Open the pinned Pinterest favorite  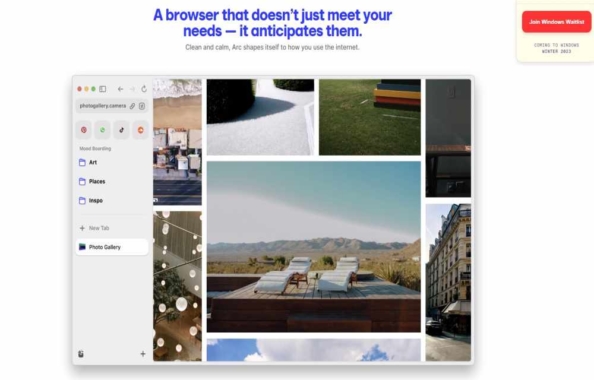point(84,130)
